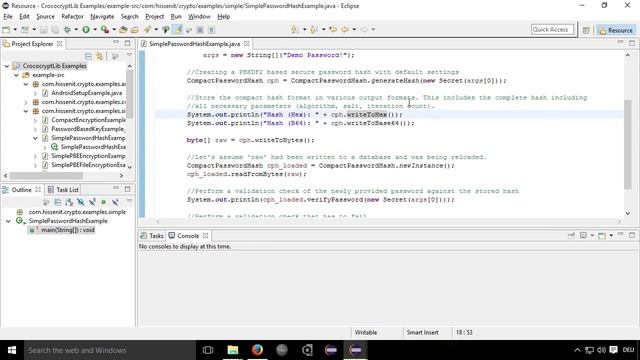Screen dimensions: 640x360
Task: Open the Window menu
Action: pos(199,16)
